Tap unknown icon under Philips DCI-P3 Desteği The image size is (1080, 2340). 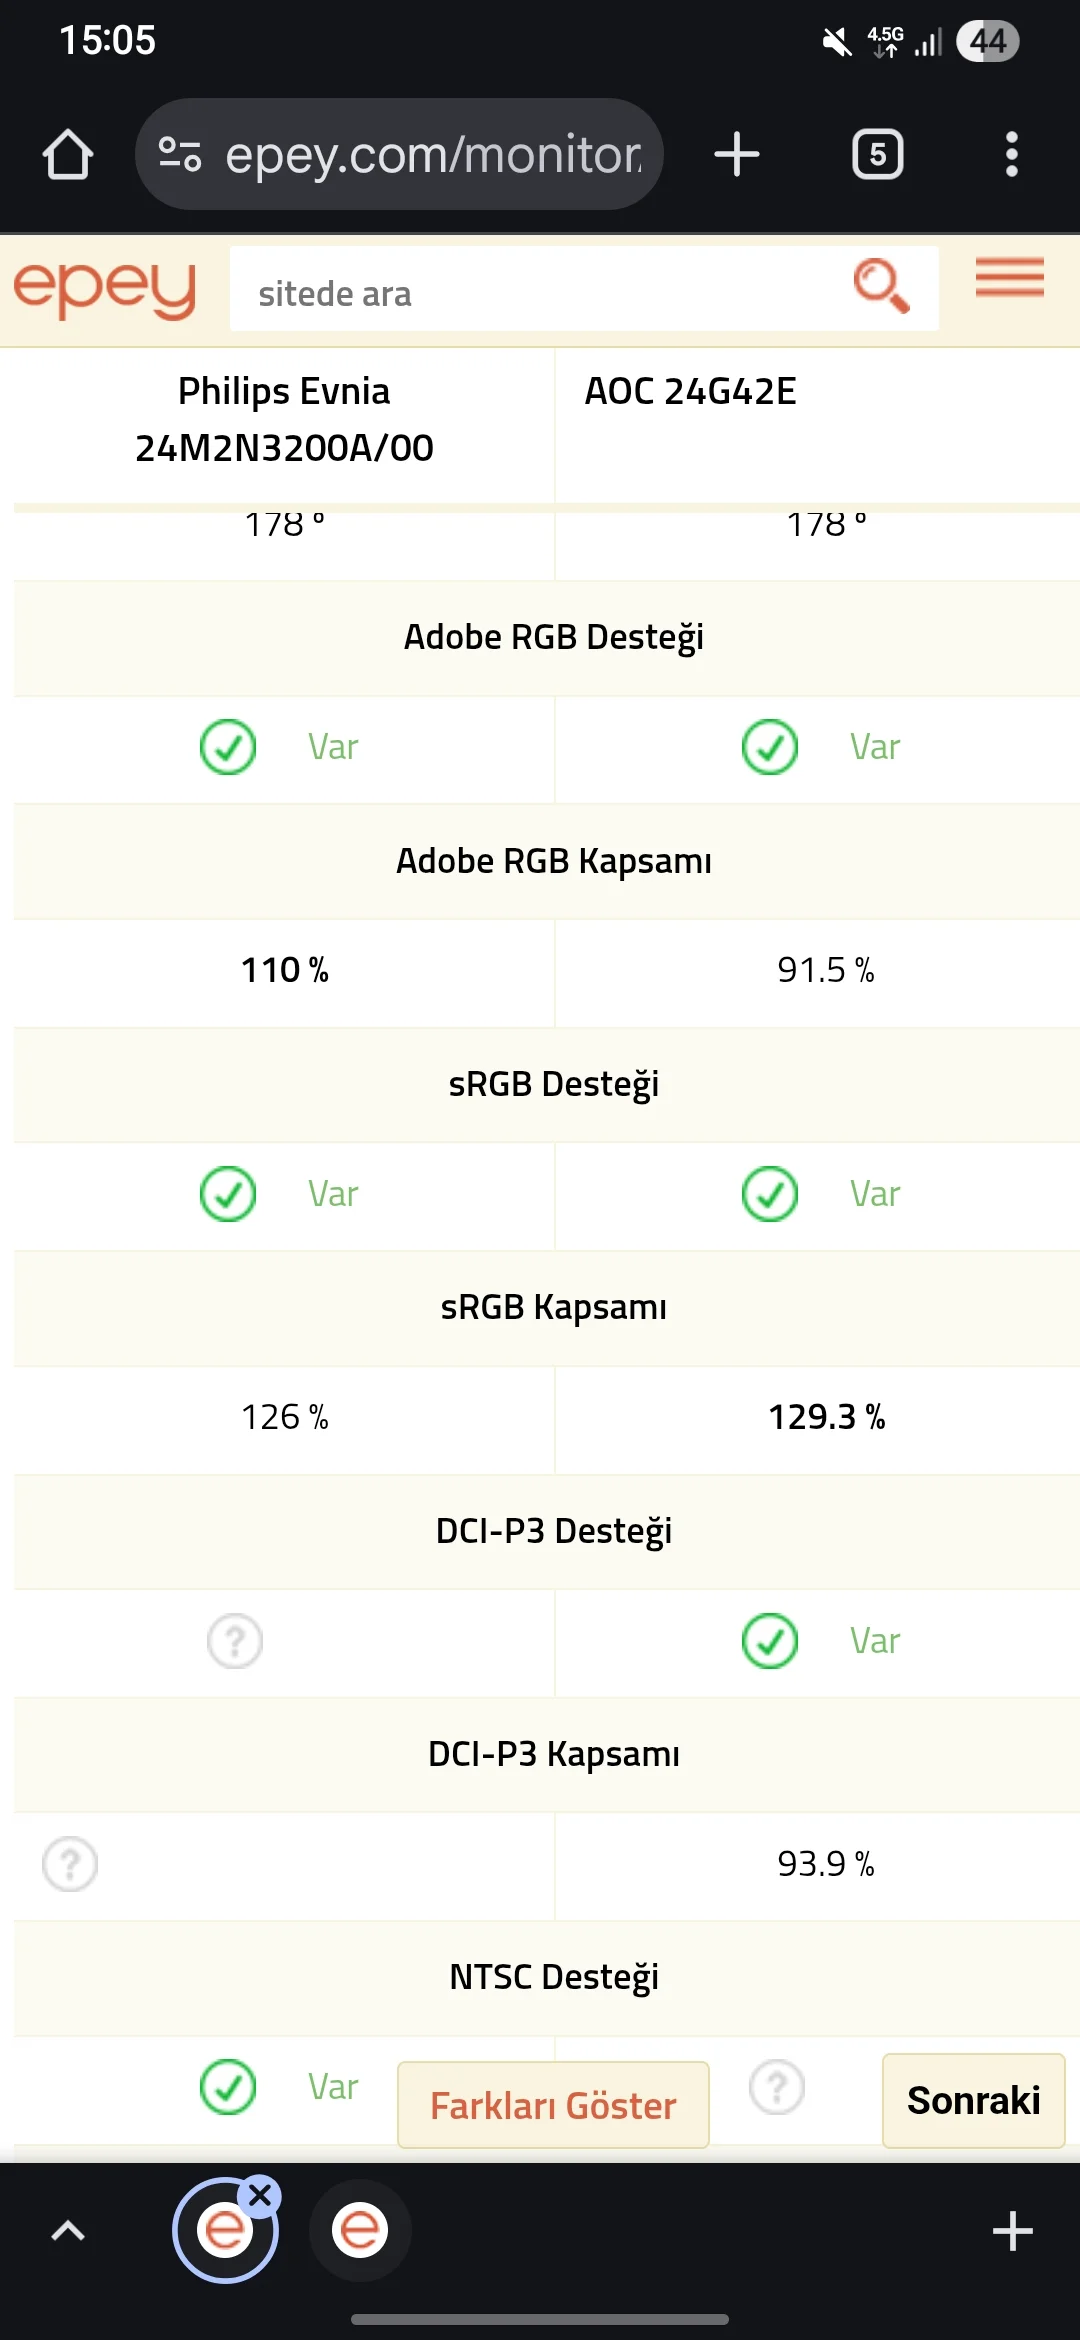tap(235, 1641)
